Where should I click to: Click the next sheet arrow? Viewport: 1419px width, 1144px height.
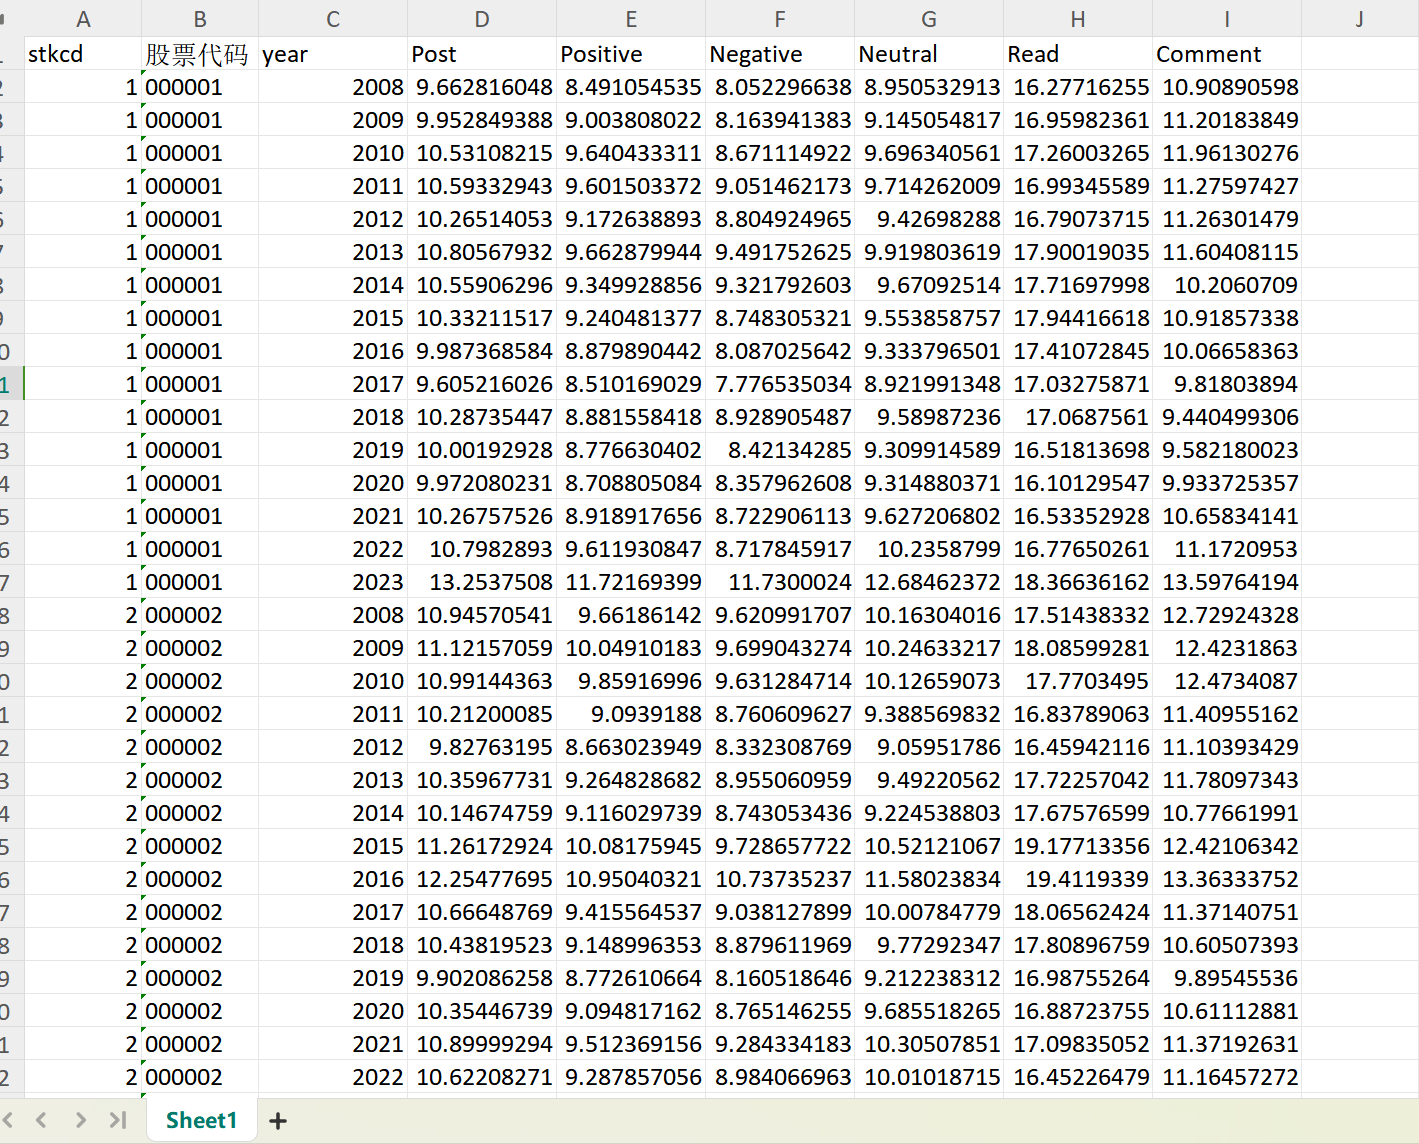[81, 1120]
